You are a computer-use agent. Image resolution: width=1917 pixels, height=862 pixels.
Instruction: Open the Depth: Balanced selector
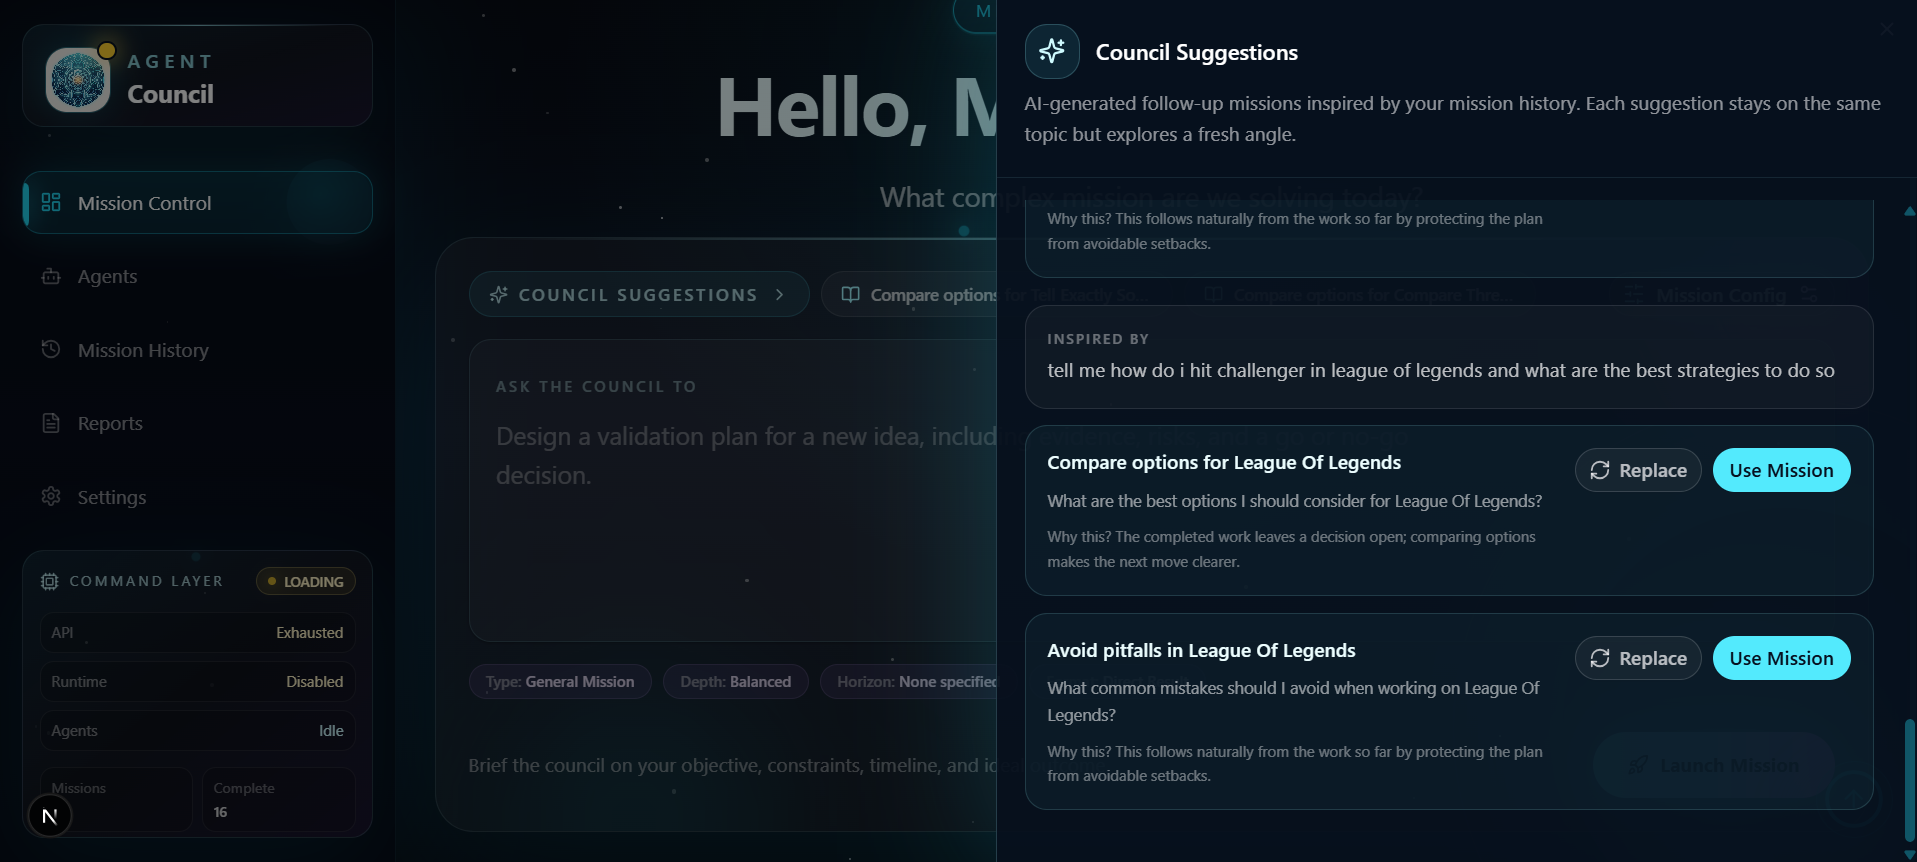pos(735,682)
